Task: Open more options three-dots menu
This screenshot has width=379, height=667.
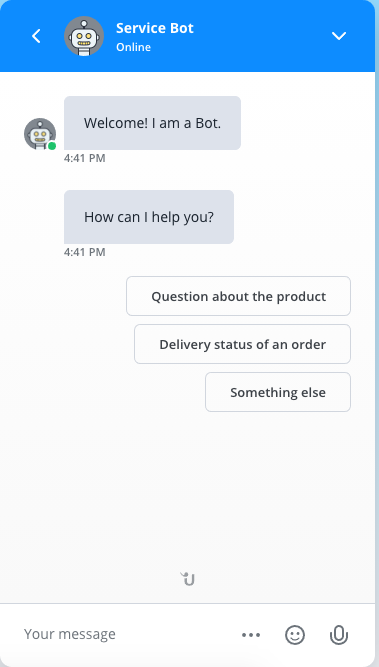Action: (x=251, y=635)
